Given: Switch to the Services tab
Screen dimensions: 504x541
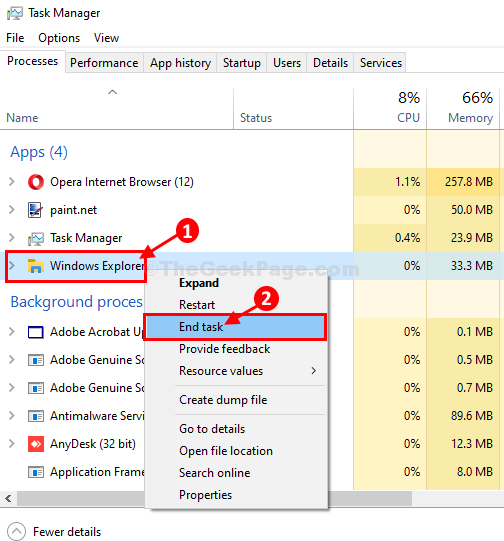Looking at the screenshot, I should pyautogui.click(x=381, y=63).
